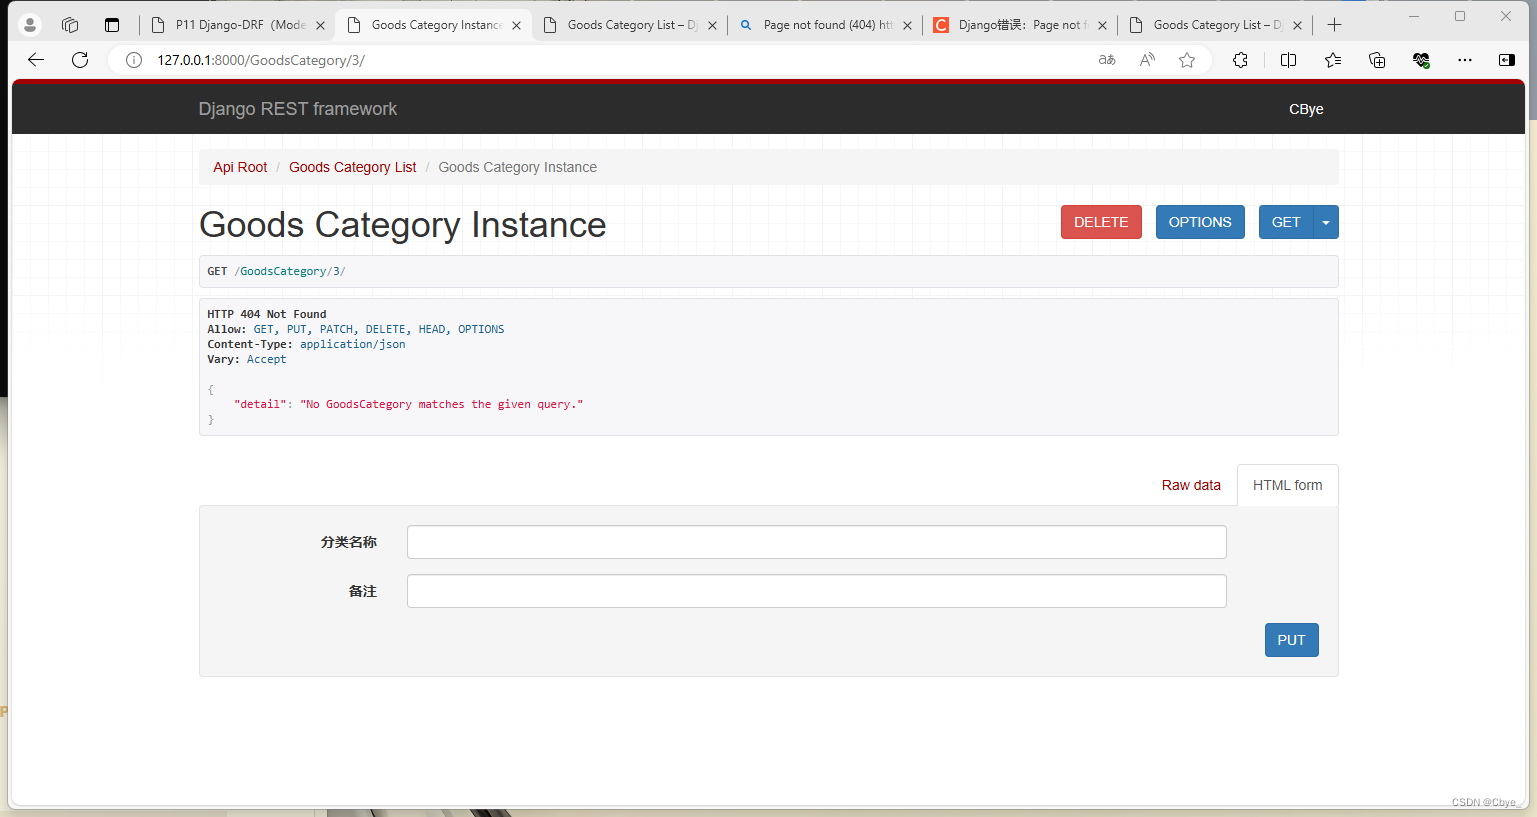Viewport: 1537px width, 817px height.
Task: Open Api Root breadcrumb link
Action: click(240, 167)
